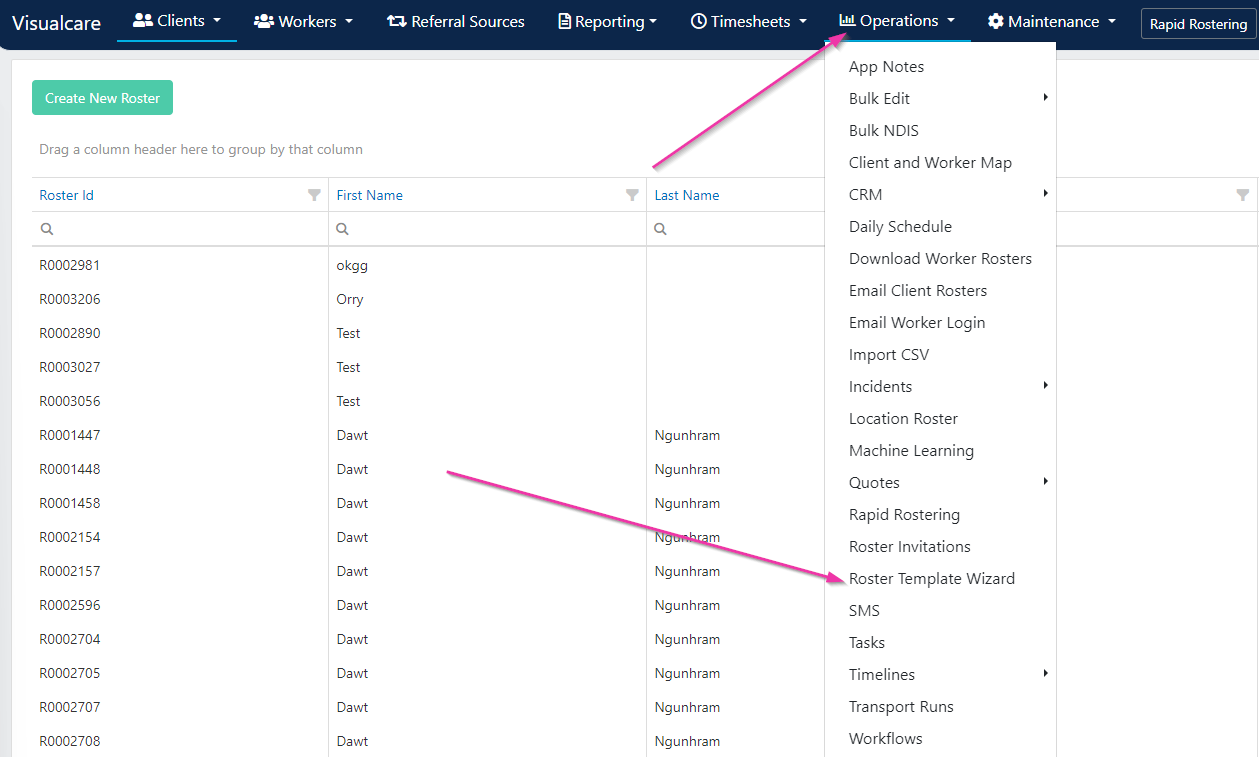This screenshot has width=1259, height=757.
Task: Click roster id R0002890
Action: (x=70, y=334)
